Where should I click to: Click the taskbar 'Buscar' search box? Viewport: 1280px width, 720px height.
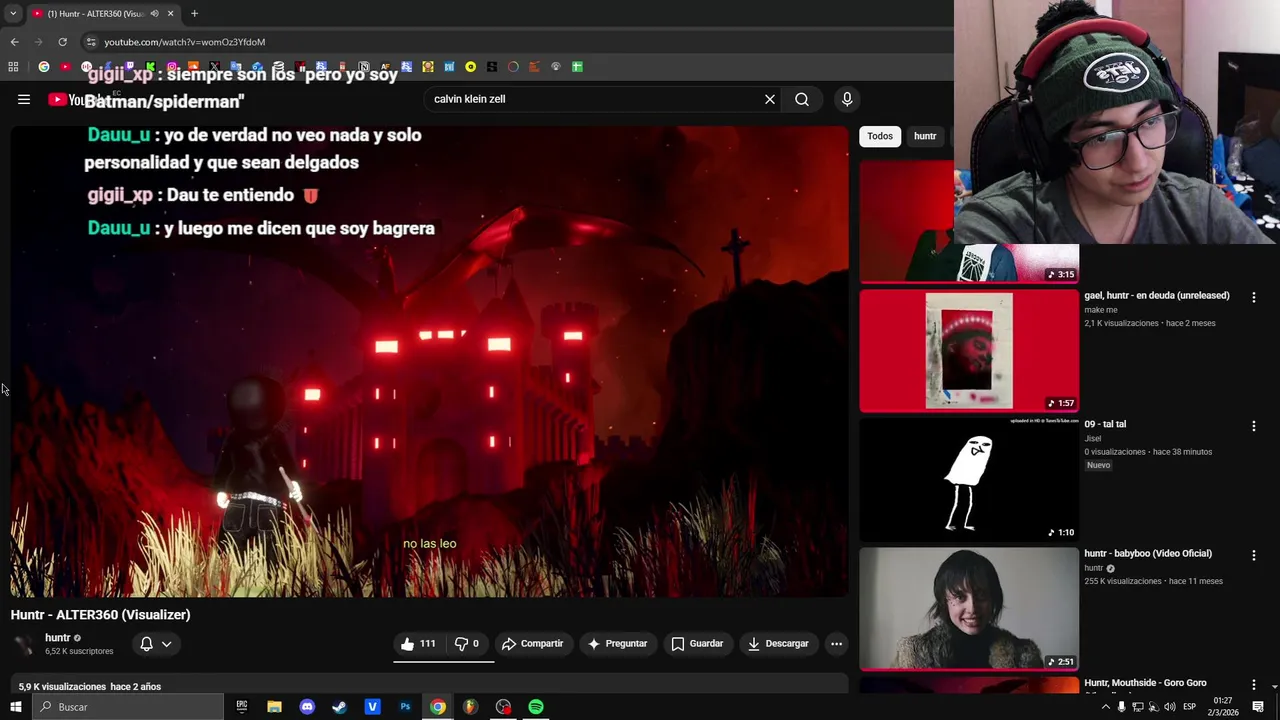pyautogui.click(x=128, y=707)
